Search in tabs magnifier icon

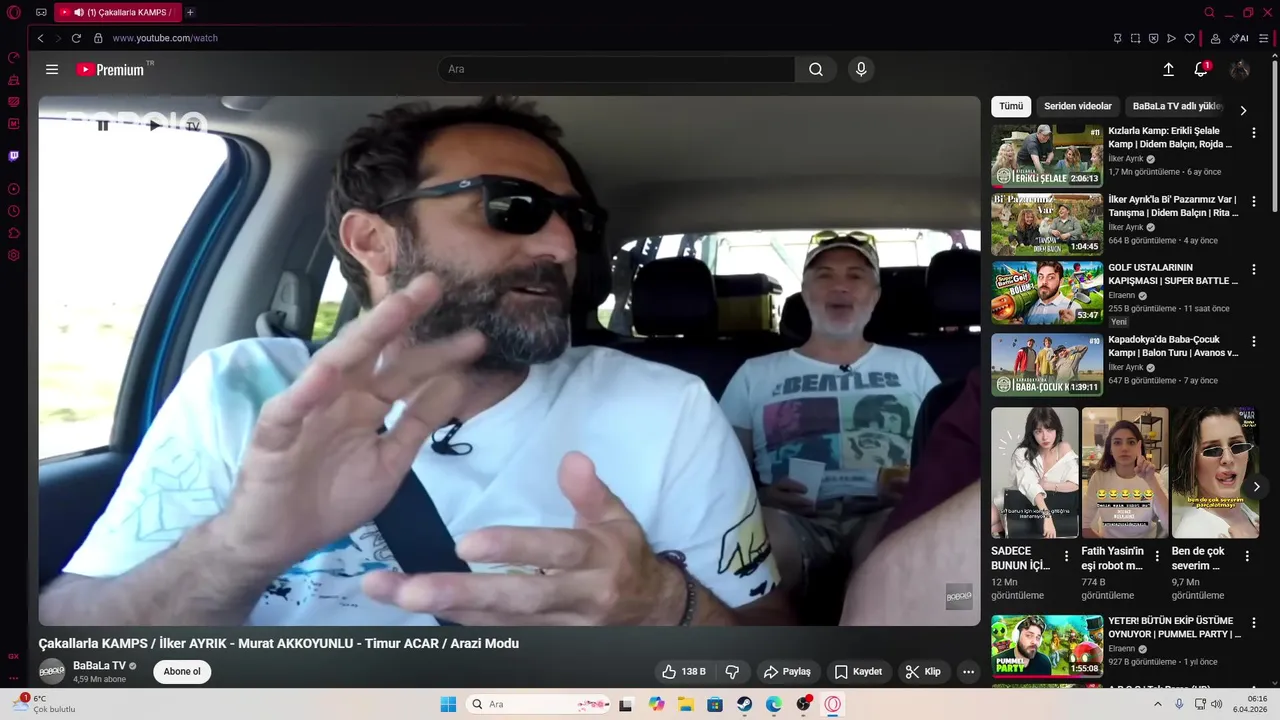point(1209,13)
